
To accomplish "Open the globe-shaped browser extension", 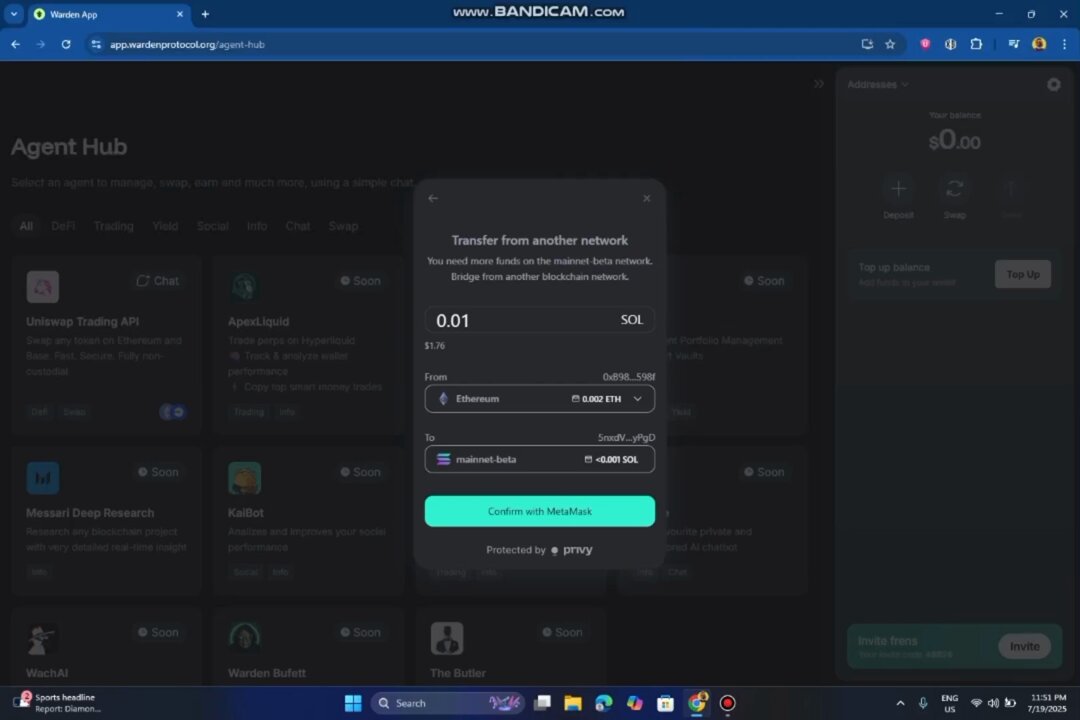I will tap(951, 44).
